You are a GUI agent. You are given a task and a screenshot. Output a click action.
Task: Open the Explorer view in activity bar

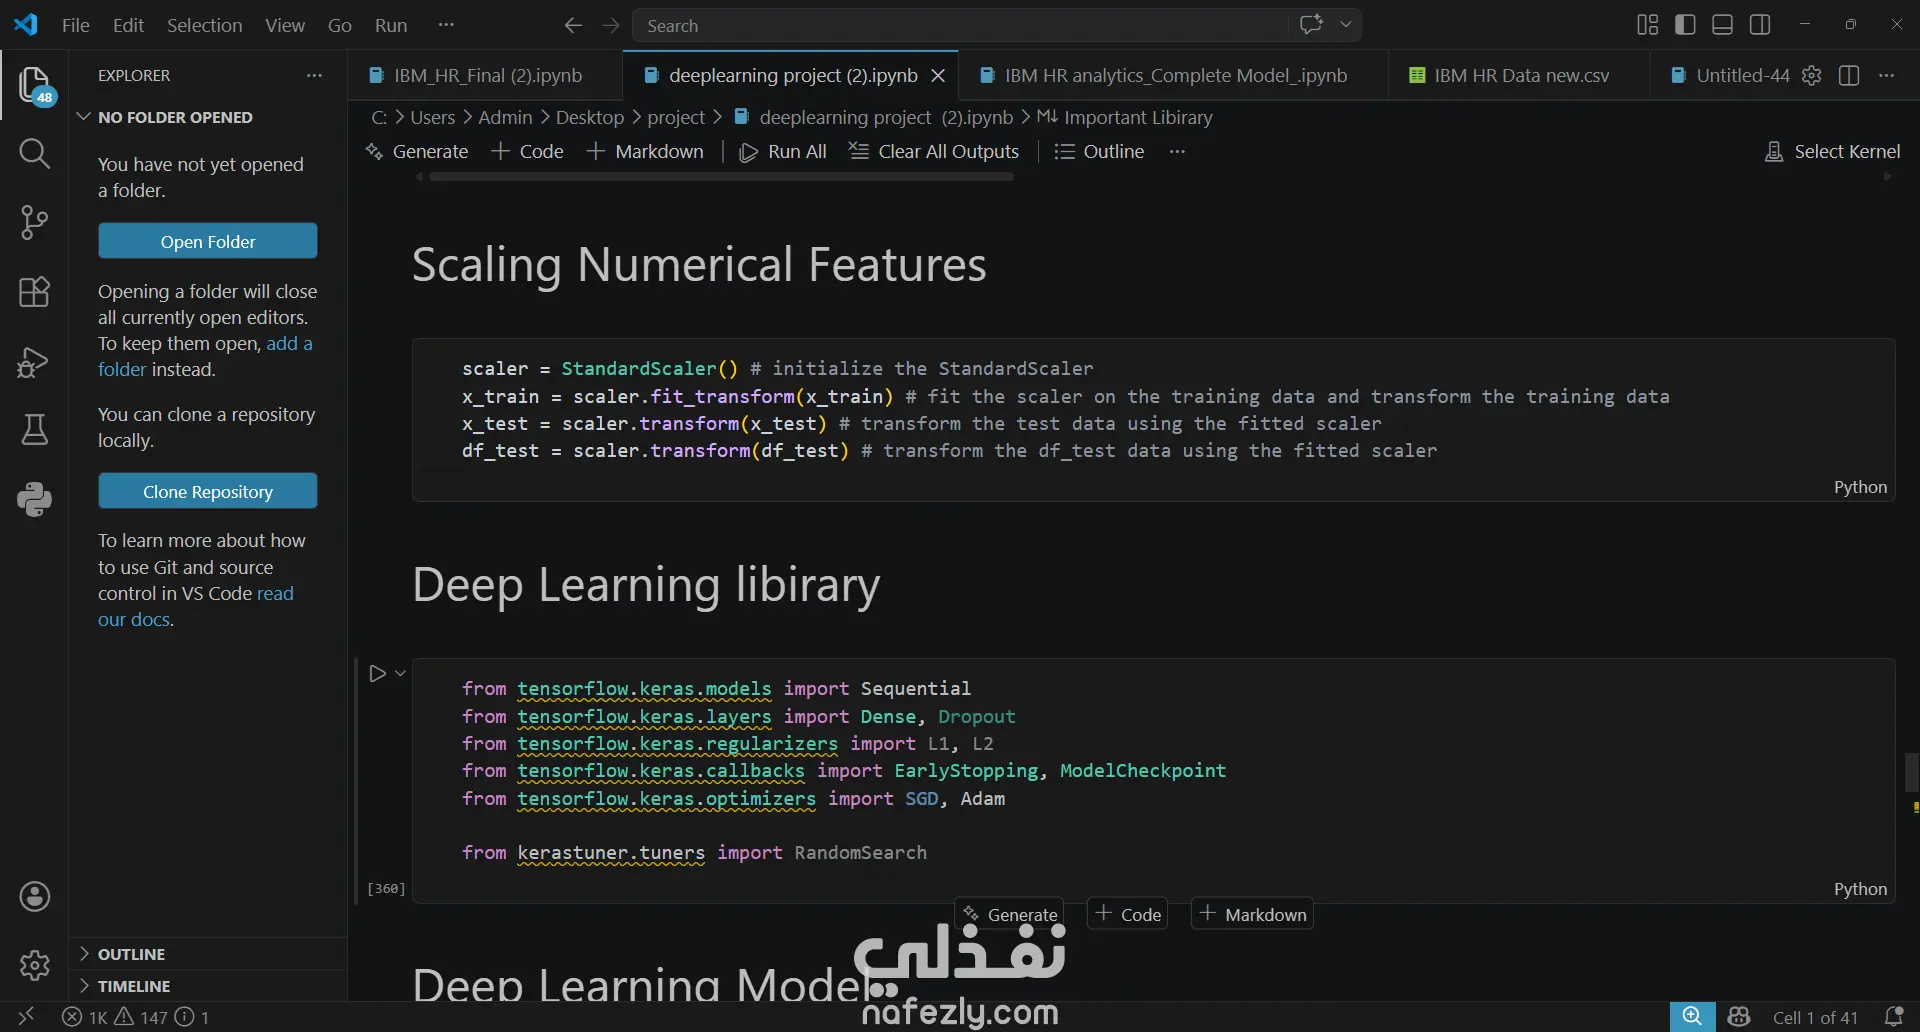[34, 85]
